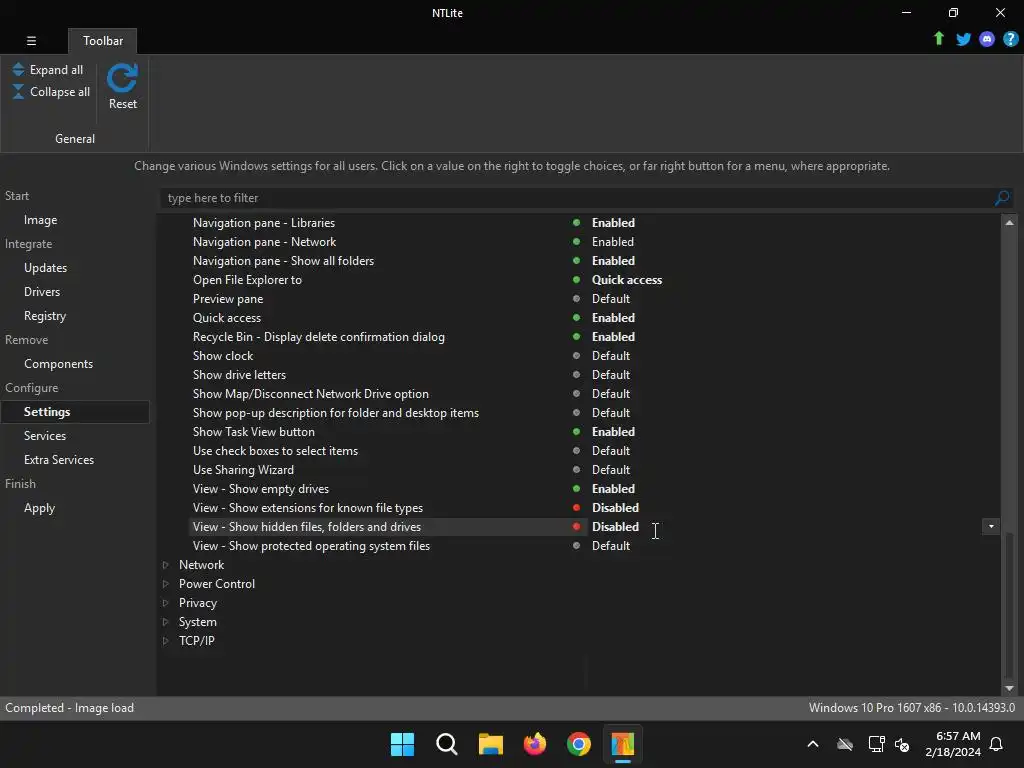Viewport: 1024px width, 768px height.
Task: Expand the Network tree node
Action: point(165,565)
